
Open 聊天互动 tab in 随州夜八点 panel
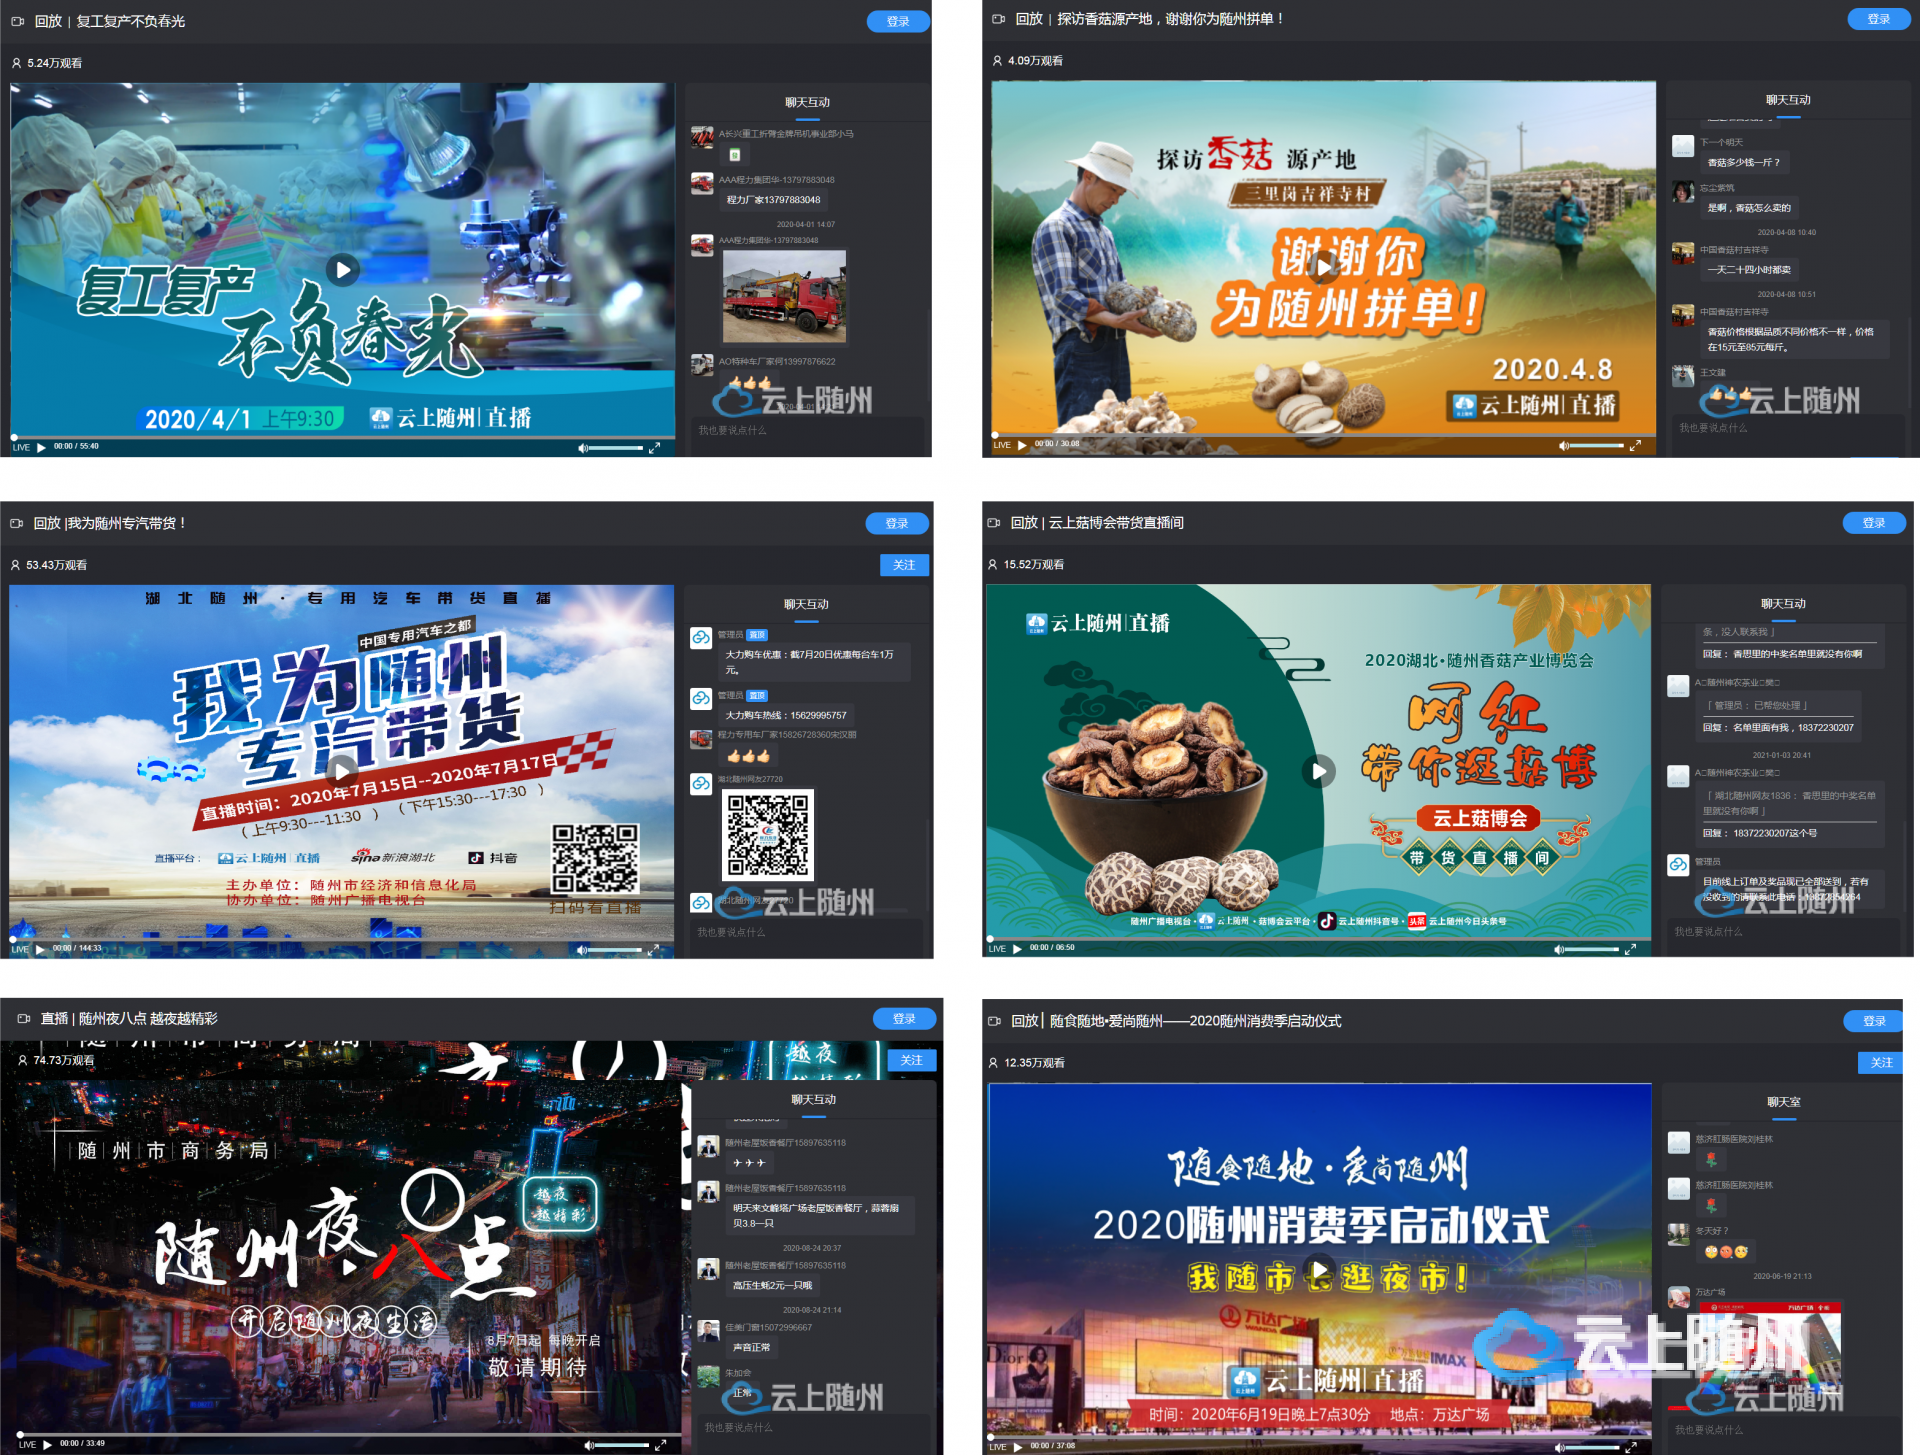[x=813, y=1099]
